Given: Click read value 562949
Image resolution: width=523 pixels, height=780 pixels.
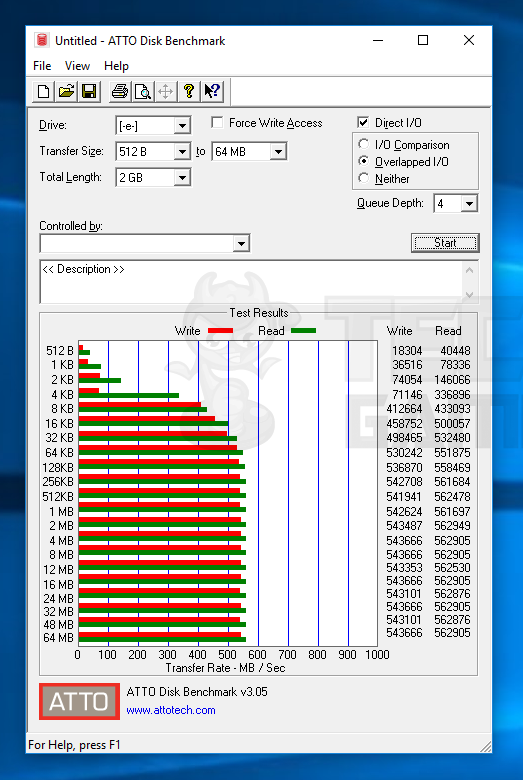Looking at the screenshot, I should pos(452,525).
